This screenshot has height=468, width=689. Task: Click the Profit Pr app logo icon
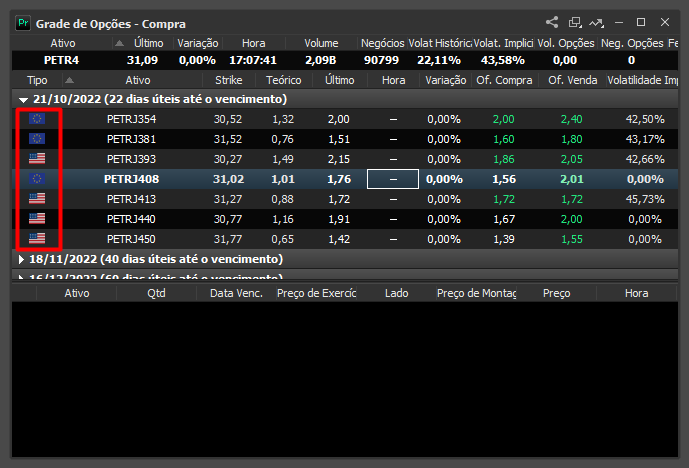[x=23, y=23]
